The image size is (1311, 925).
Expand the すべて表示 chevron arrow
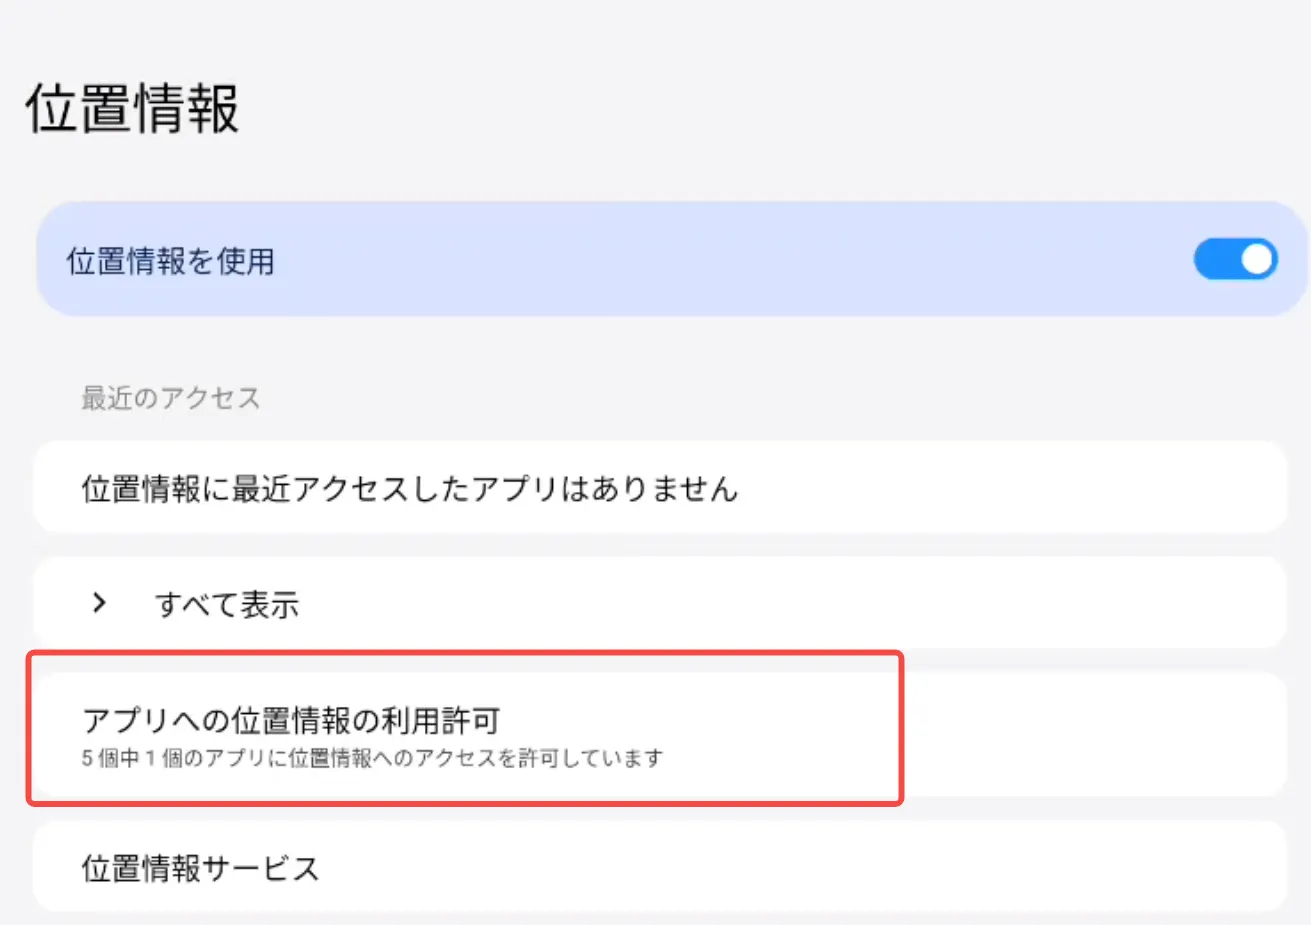point(99,603)
